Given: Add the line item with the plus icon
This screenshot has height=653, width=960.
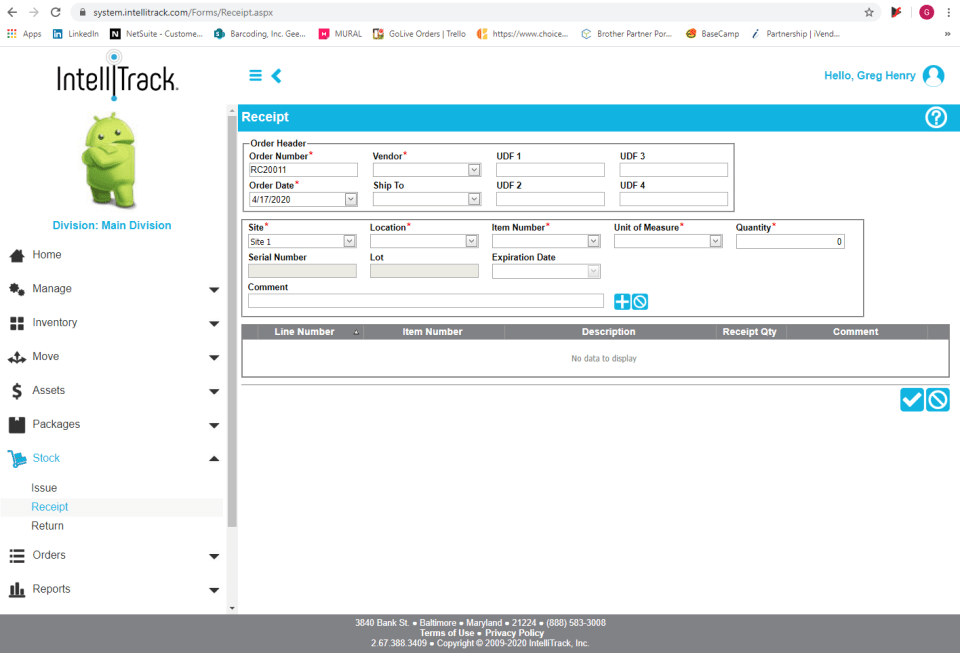Looking at the screenshot, I should click(622, 300).
